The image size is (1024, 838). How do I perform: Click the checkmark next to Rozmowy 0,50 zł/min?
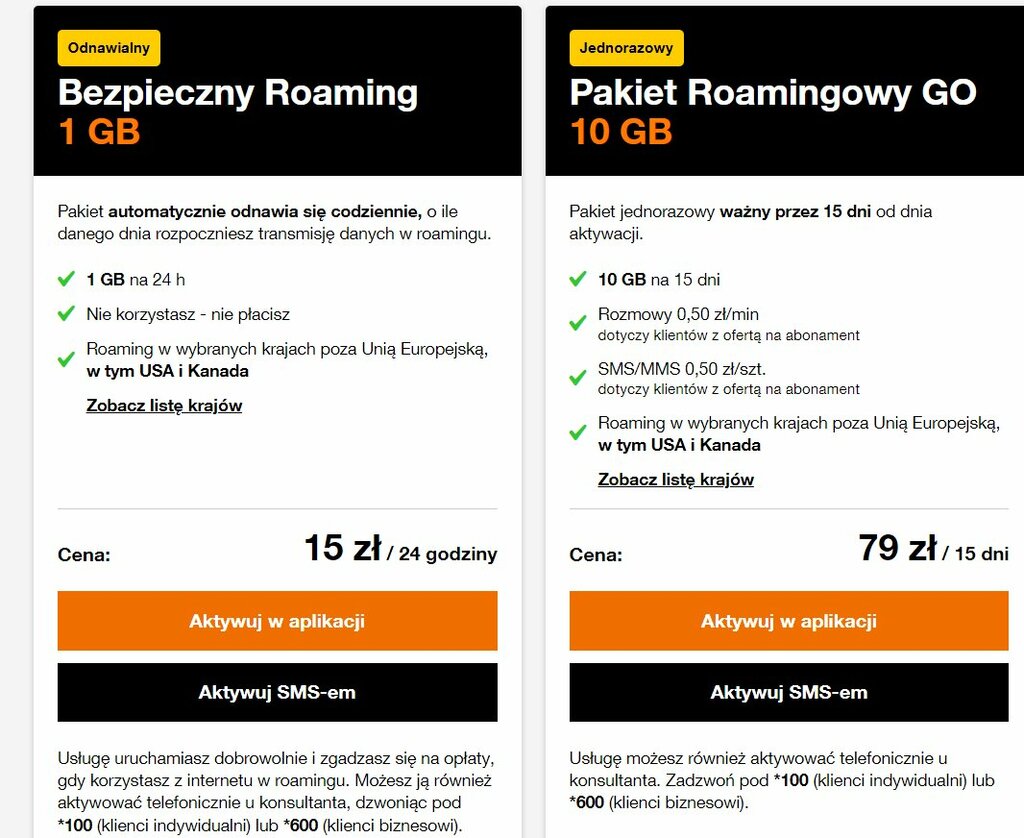pyautogui.click(x=578, y=323)
